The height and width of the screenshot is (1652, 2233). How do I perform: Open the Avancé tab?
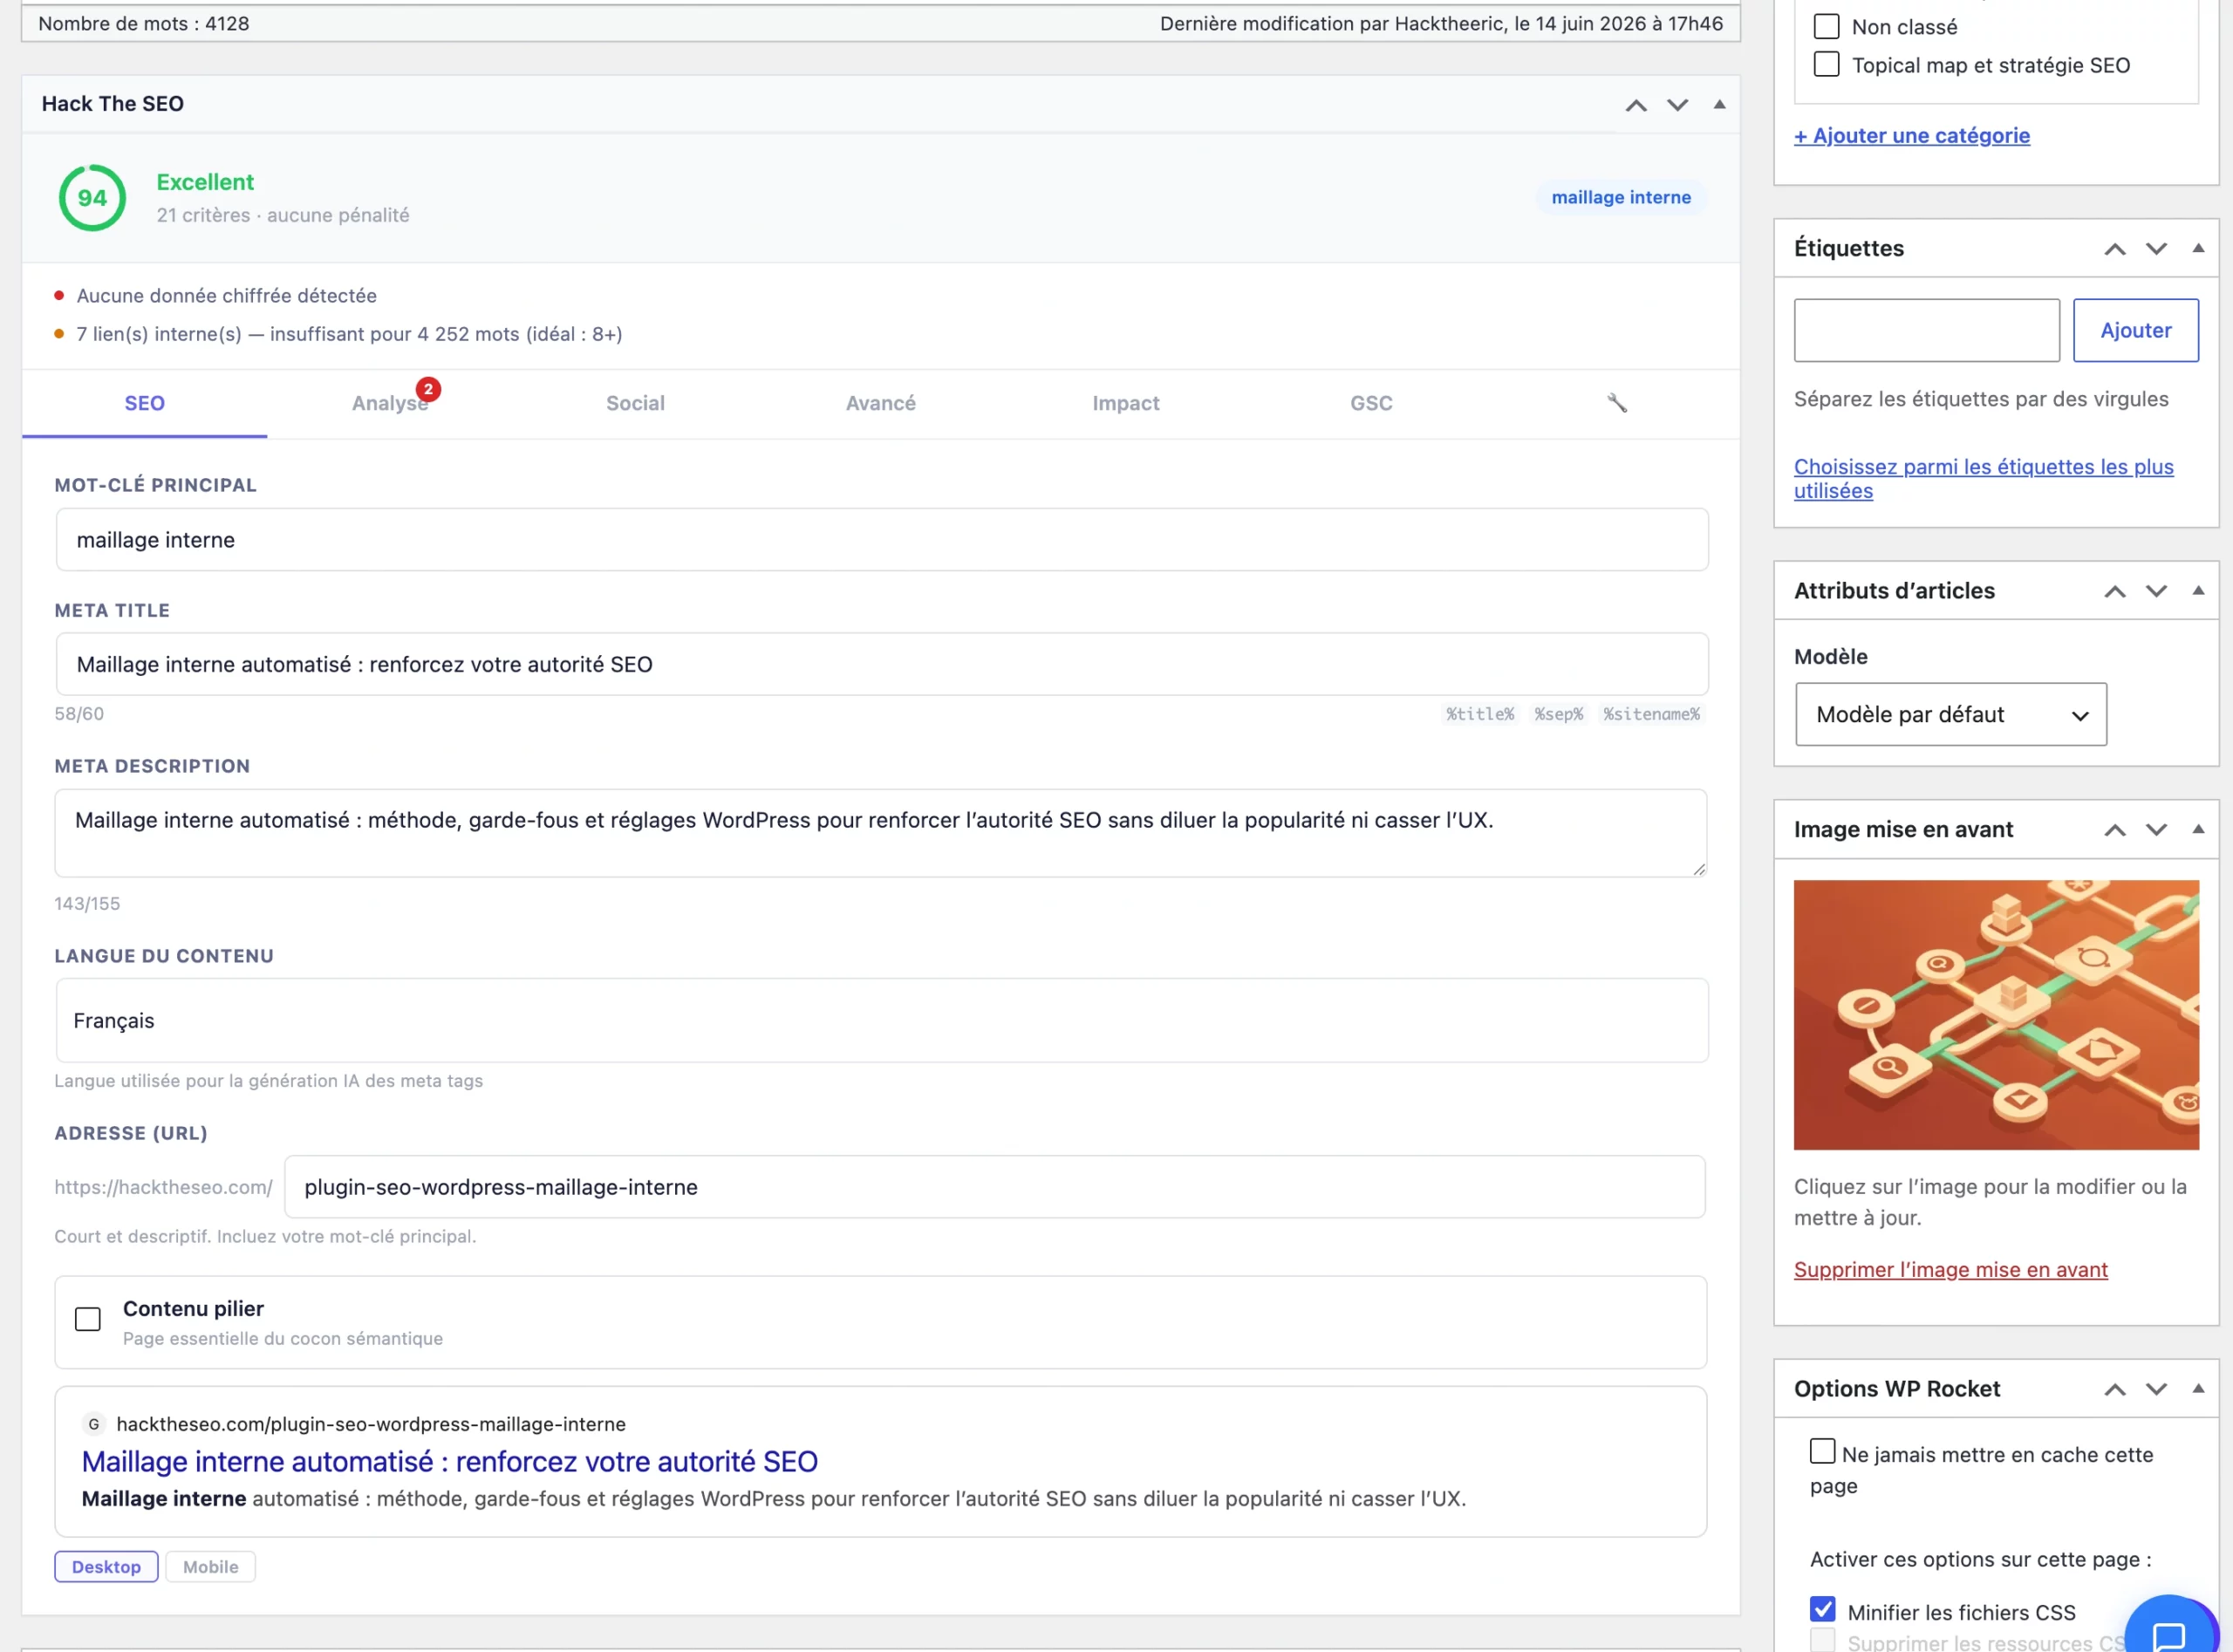[881, 403]
